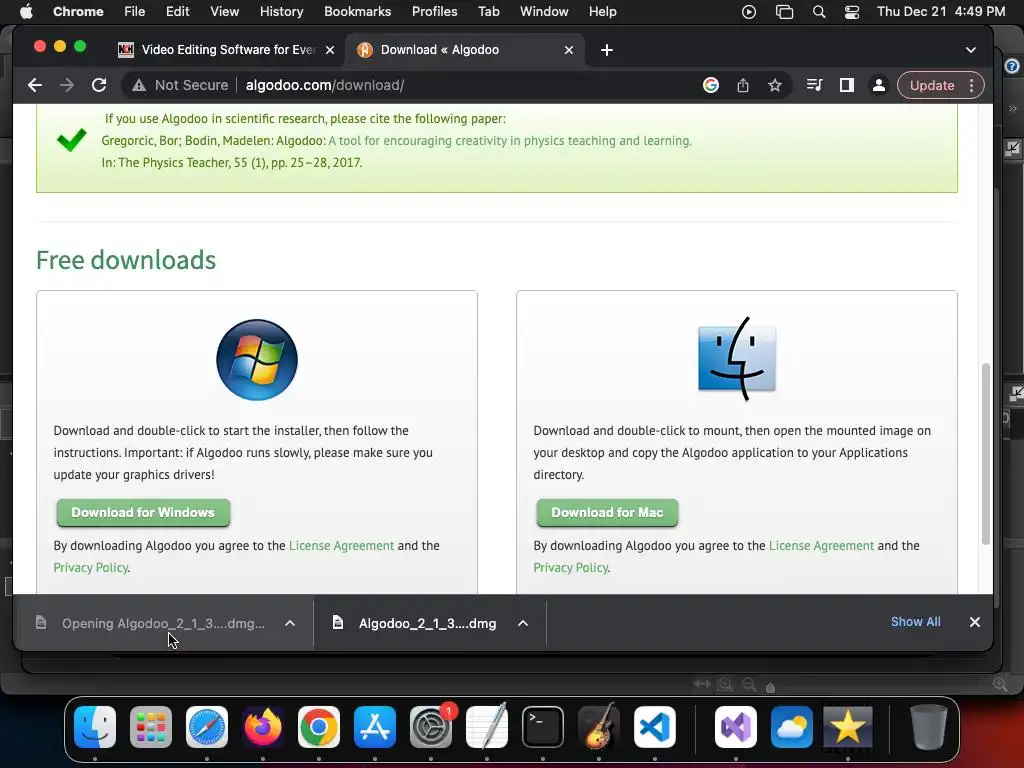Open the media control playlist icon
Viewport: 1024px width, 768px height.
814,85
